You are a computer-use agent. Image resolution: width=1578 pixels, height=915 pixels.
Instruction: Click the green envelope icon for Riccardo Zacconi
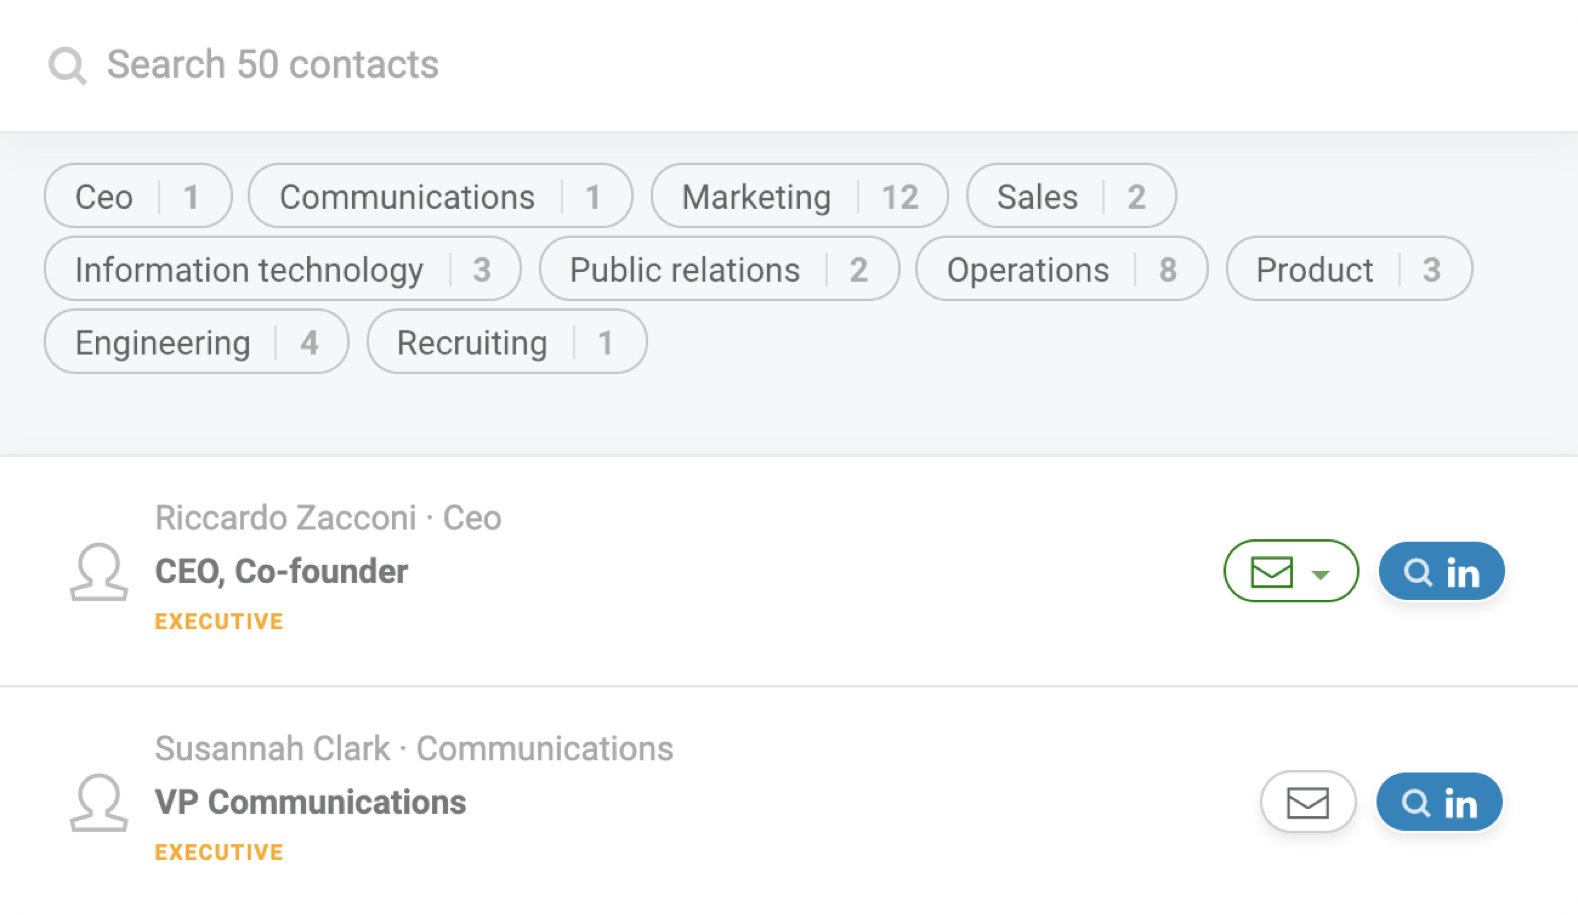(x=1271, y=572)
